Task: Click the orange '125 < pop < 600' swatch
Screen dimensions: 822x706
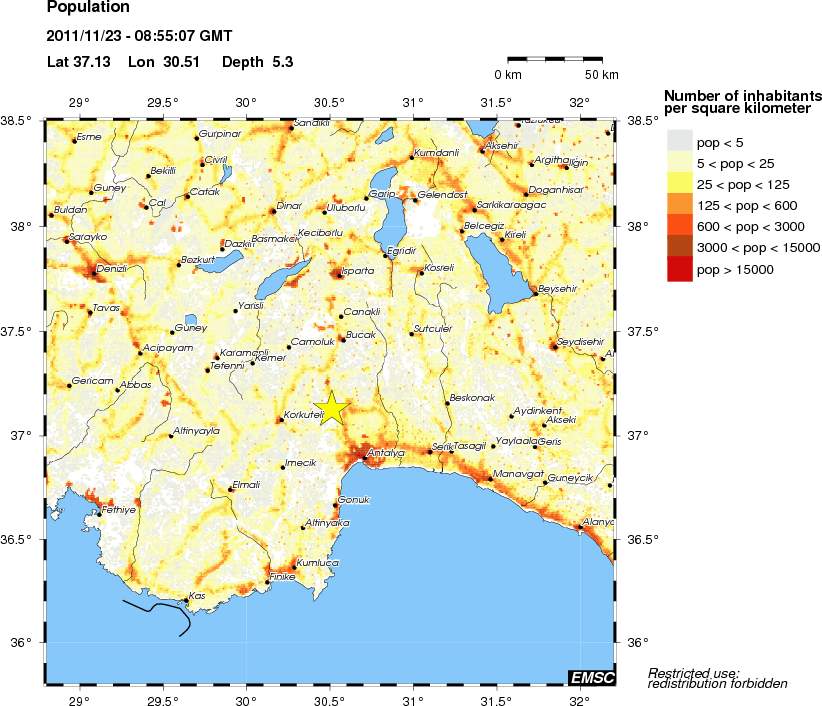Action: (x=680, y=205)
